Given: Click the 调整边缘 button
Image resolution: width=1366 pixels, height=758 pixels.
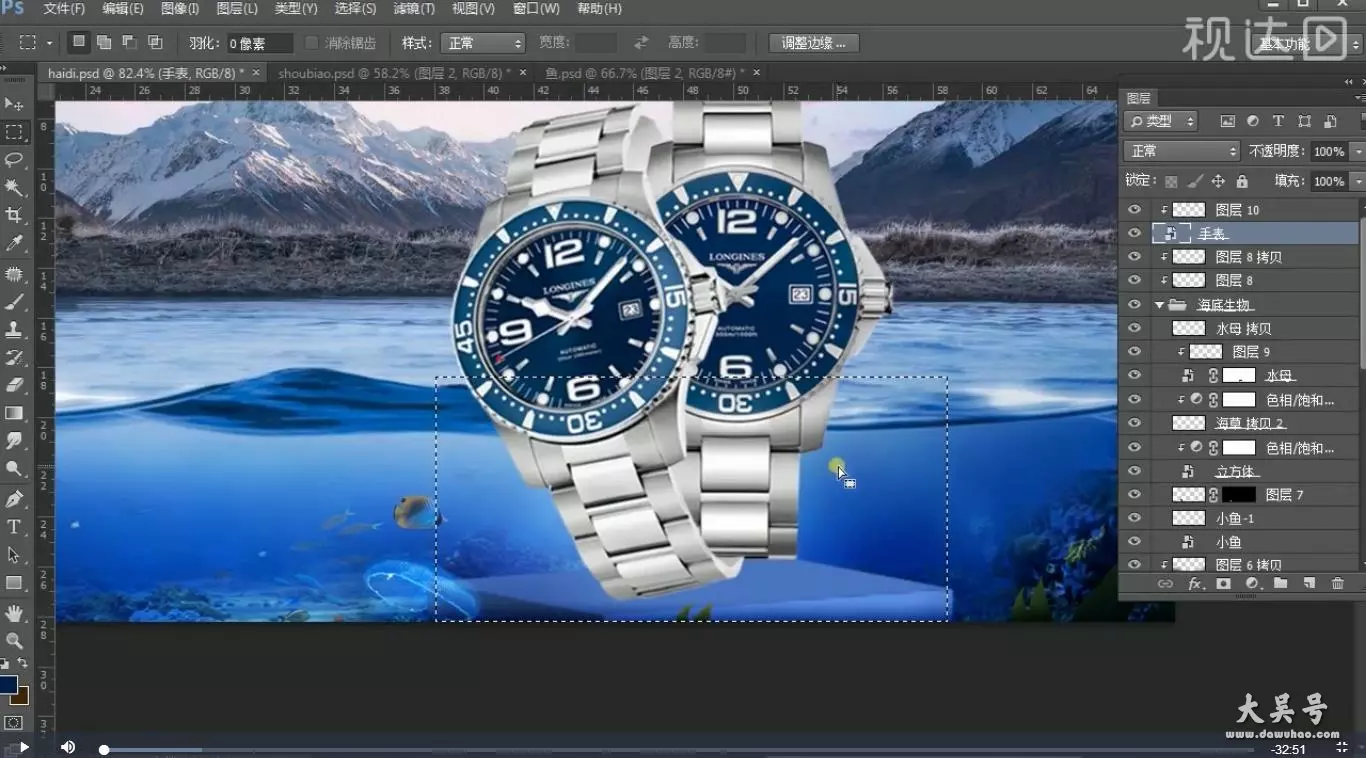Looking at the screenshot, I should (x=814, y=43).
